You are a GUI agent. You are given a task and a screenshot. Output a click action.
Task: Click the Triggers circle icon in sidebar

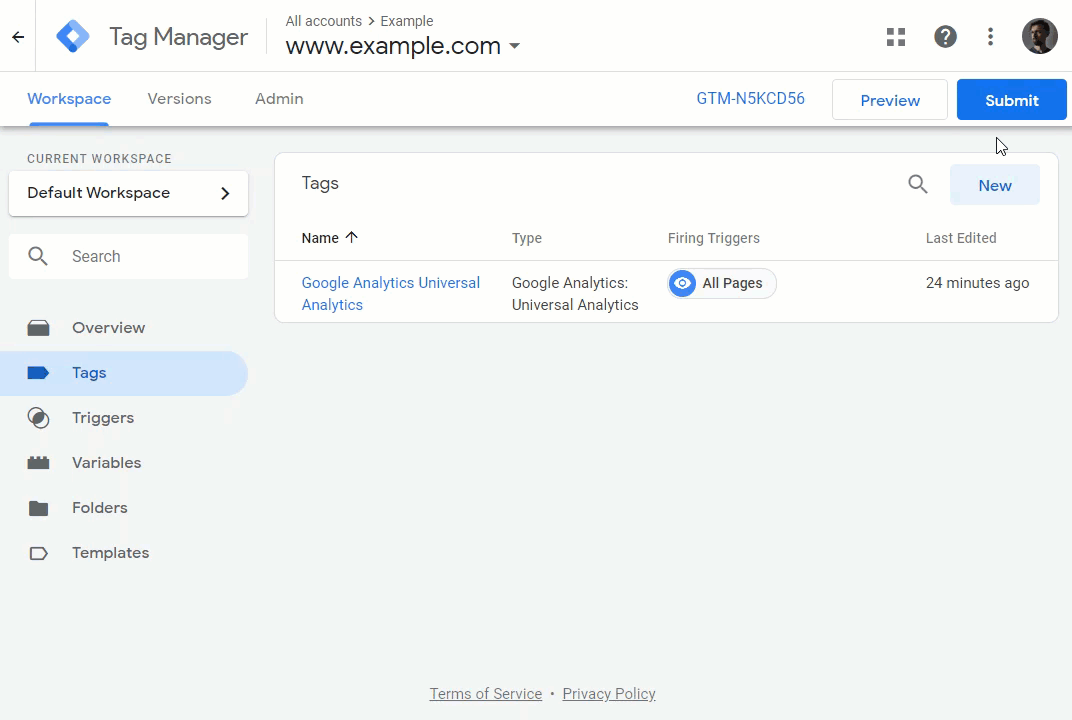point(38,418)
